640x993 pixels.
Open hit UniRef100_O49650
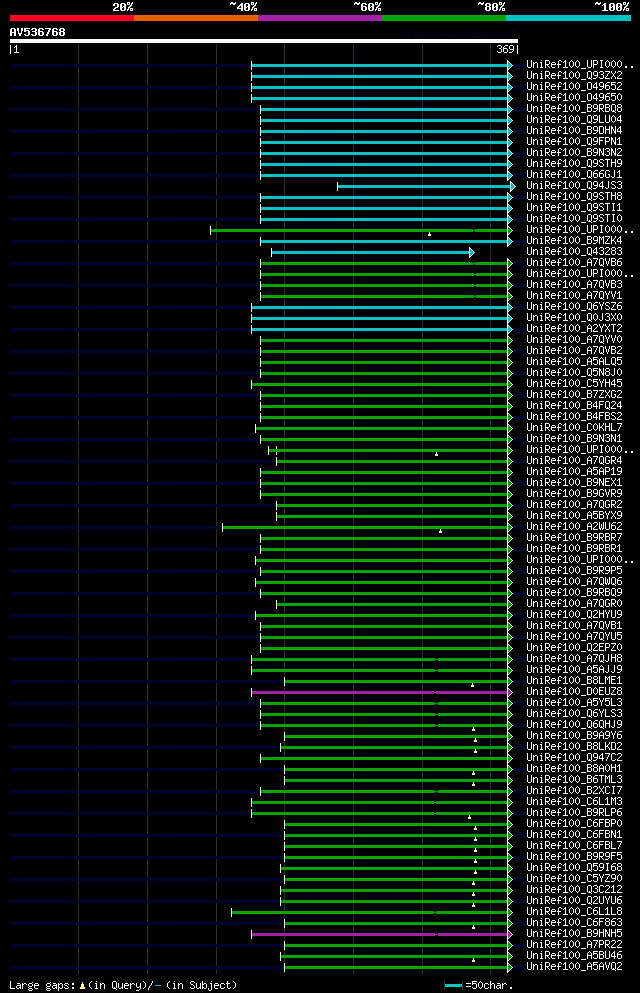tap(574, 98)
